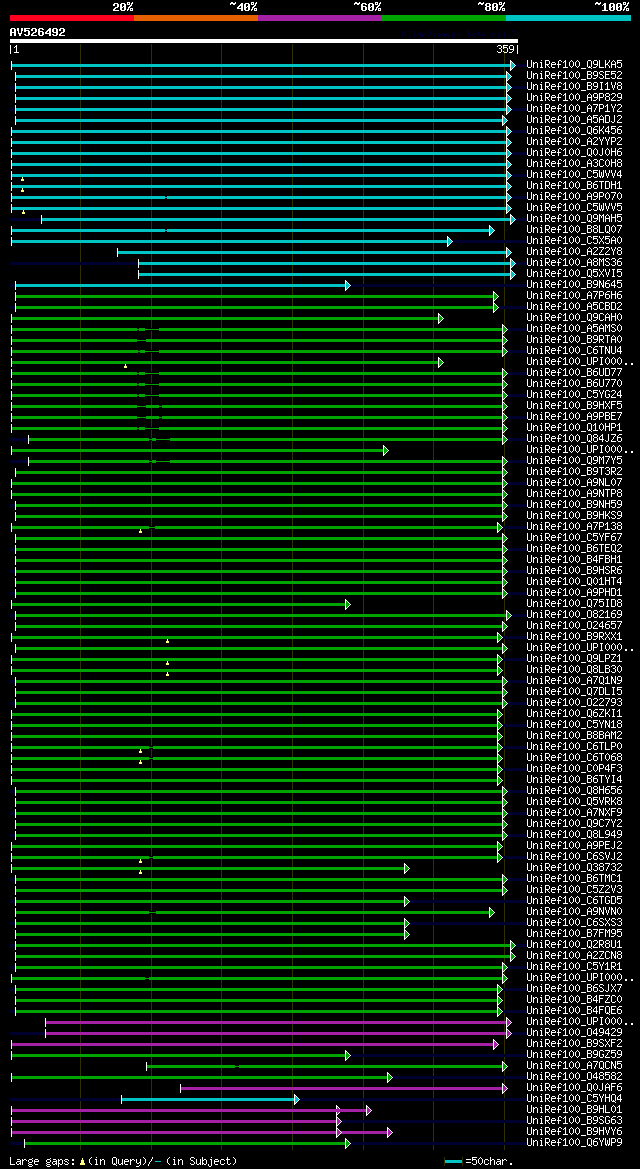The width and height of the screenshot is (640, 1169).
Task: Select hit label UniRef100_Q9C7Y2
Action: (574, 823)
